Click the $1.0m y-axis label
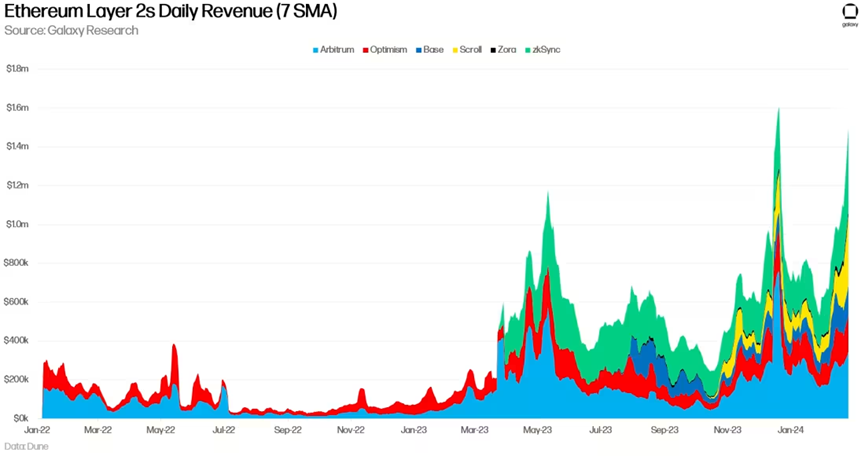 click(x=19, y=224)
